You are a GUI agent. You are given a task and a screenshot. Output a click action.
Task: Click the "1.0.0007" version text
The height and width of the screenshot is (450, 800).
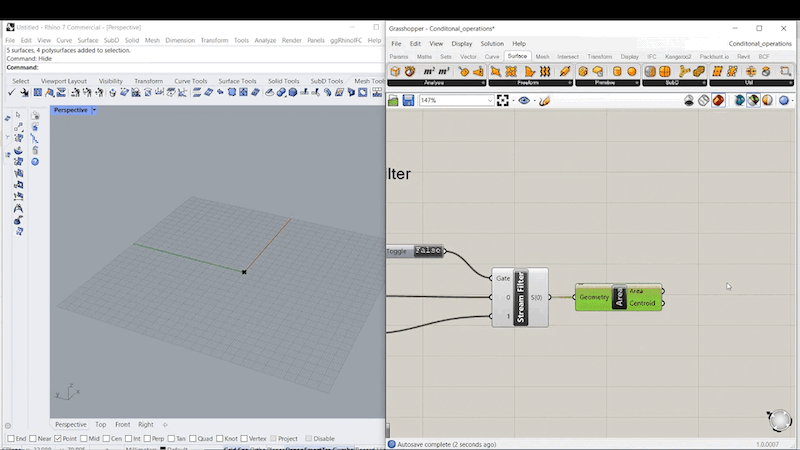pos(767,445)
